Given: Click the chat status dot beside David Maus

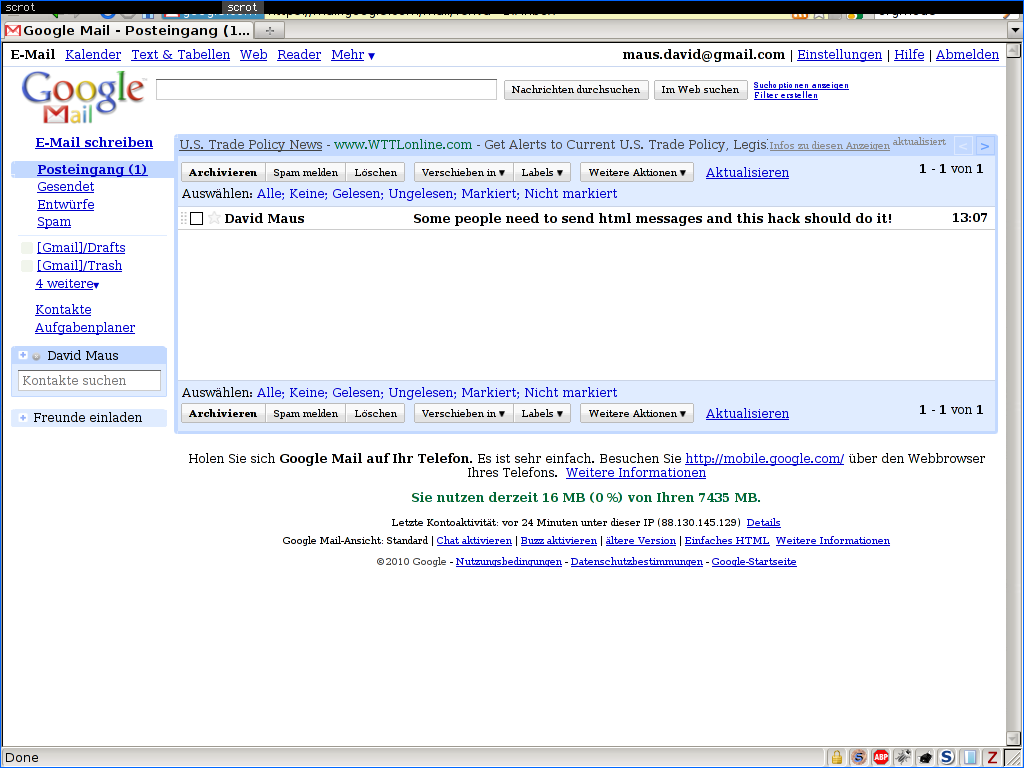Looking at the screenshot, I should 37,357.
